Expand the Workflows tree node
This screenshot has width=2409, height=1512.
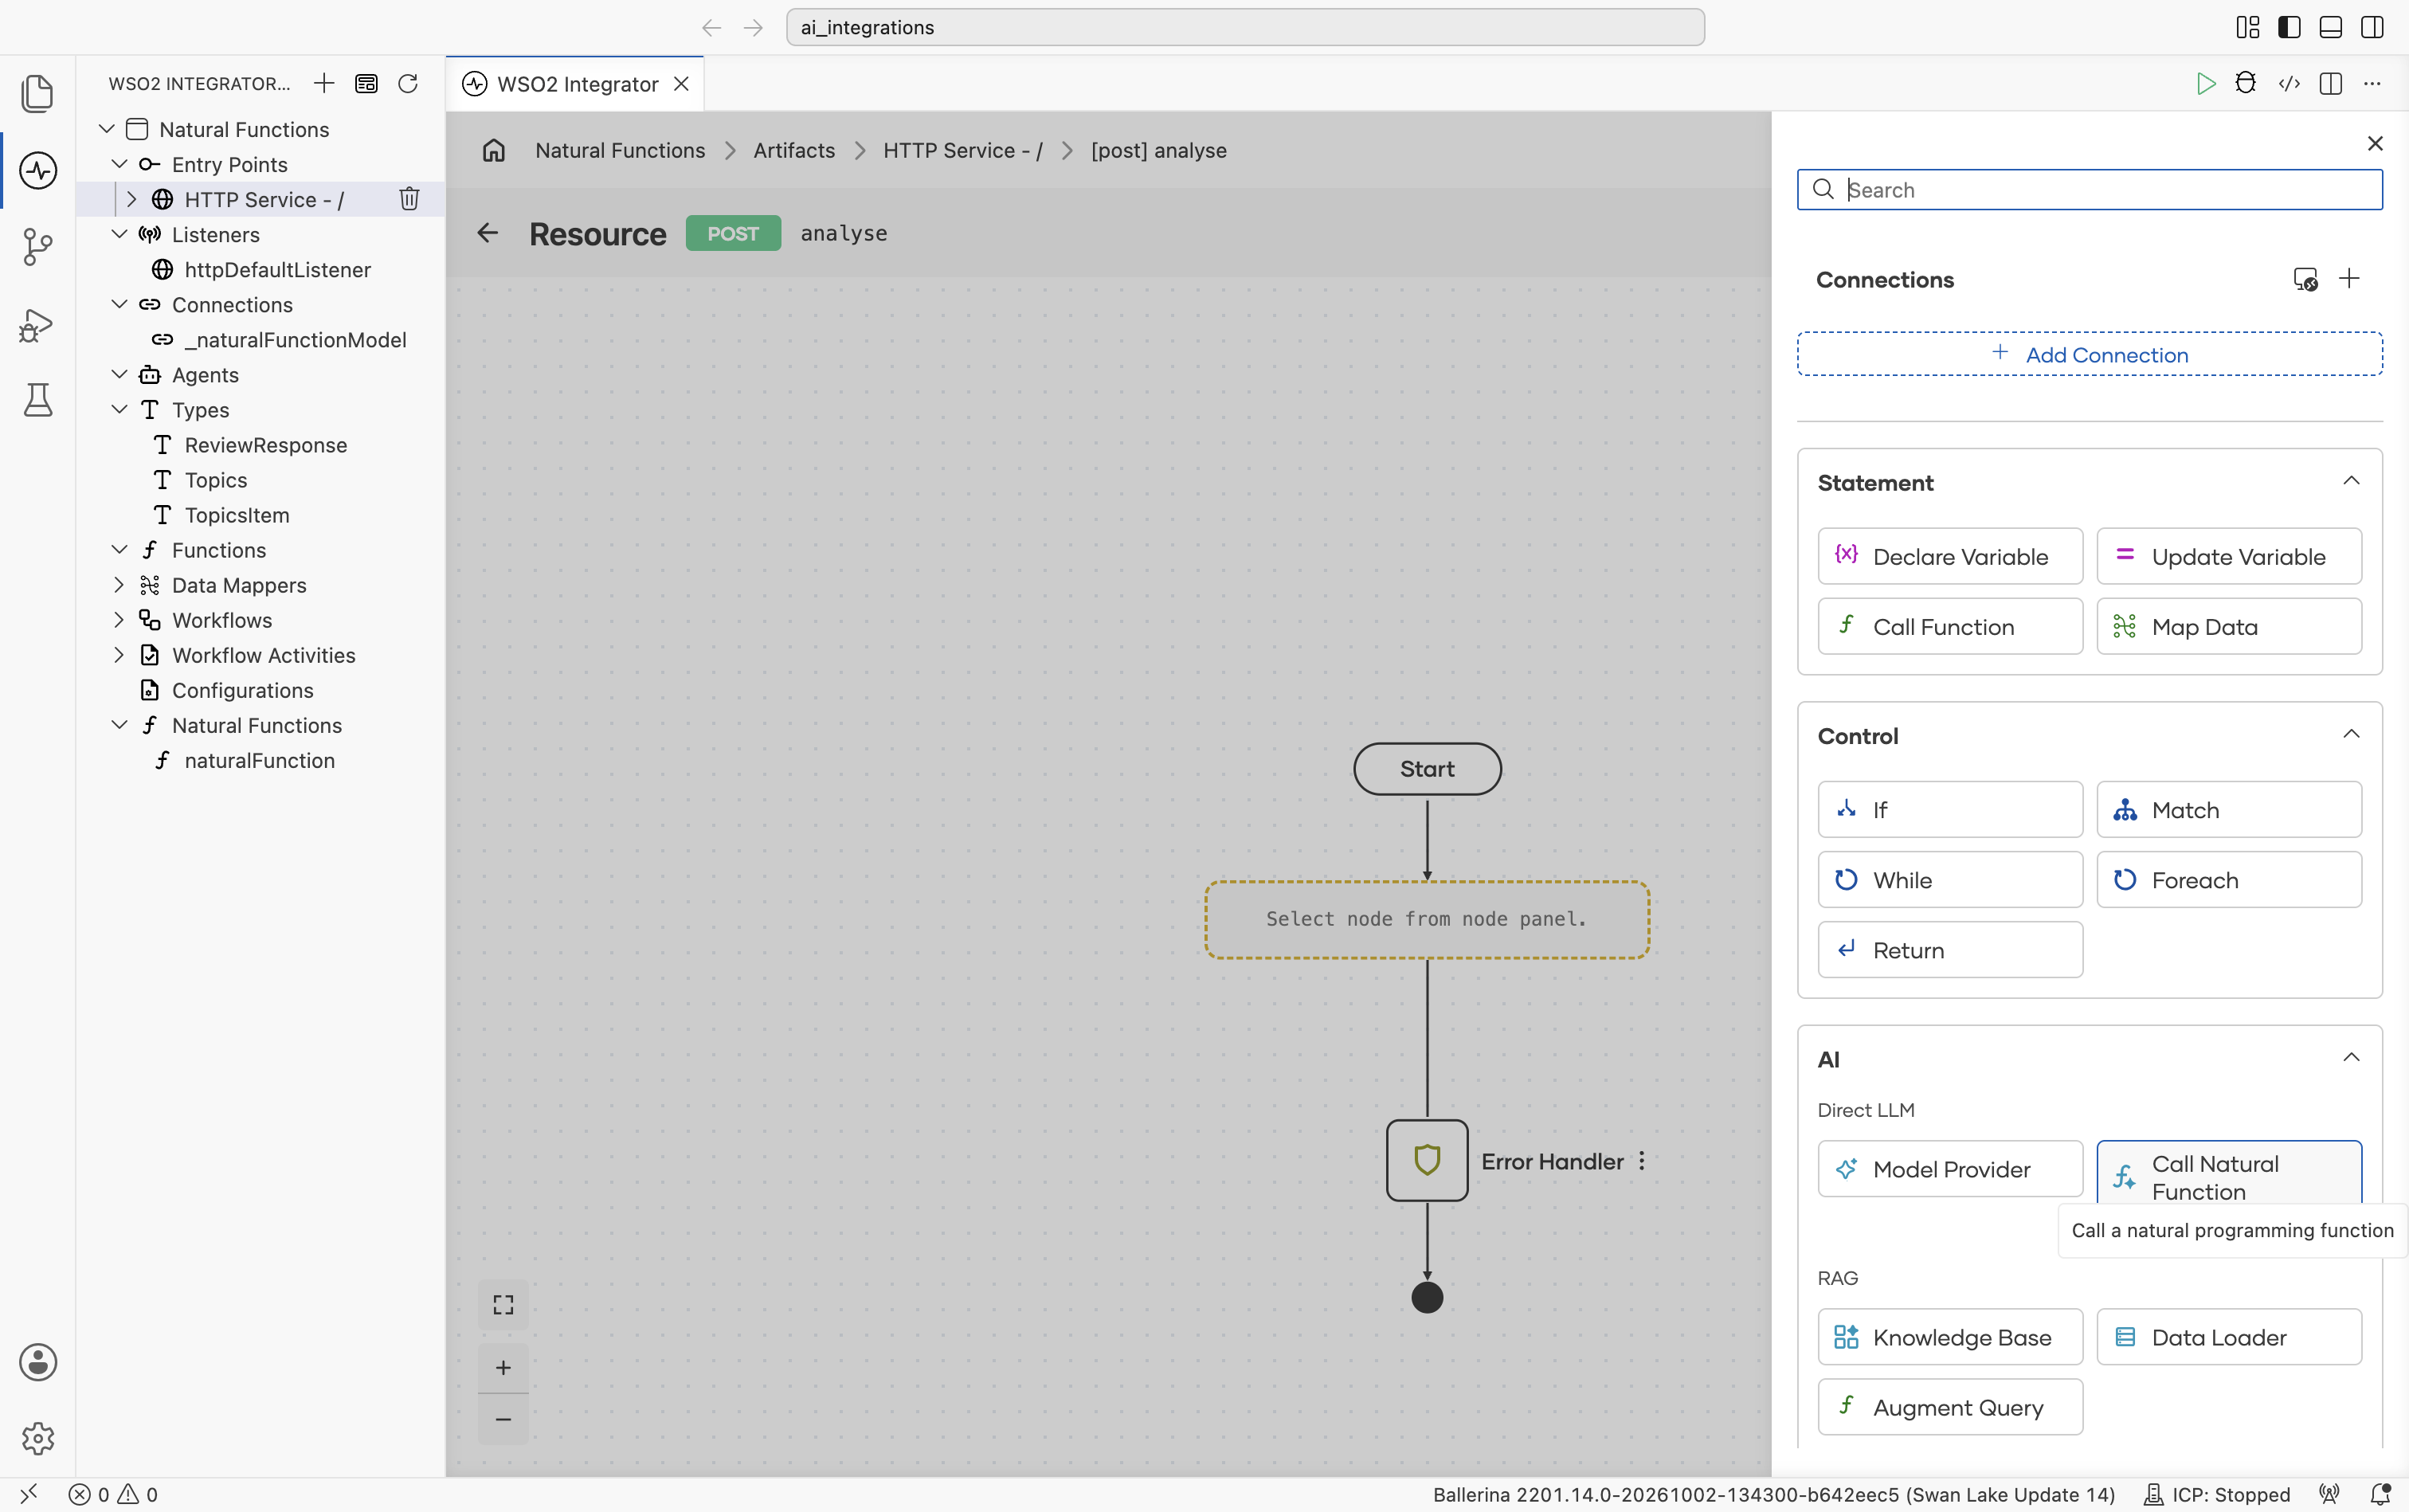pos(119,620)
